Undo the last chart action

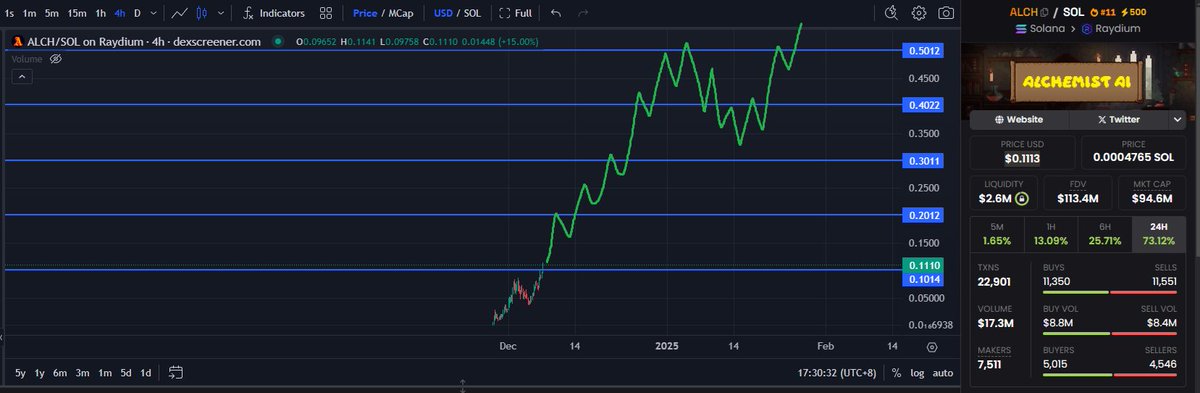click(556, 14)
